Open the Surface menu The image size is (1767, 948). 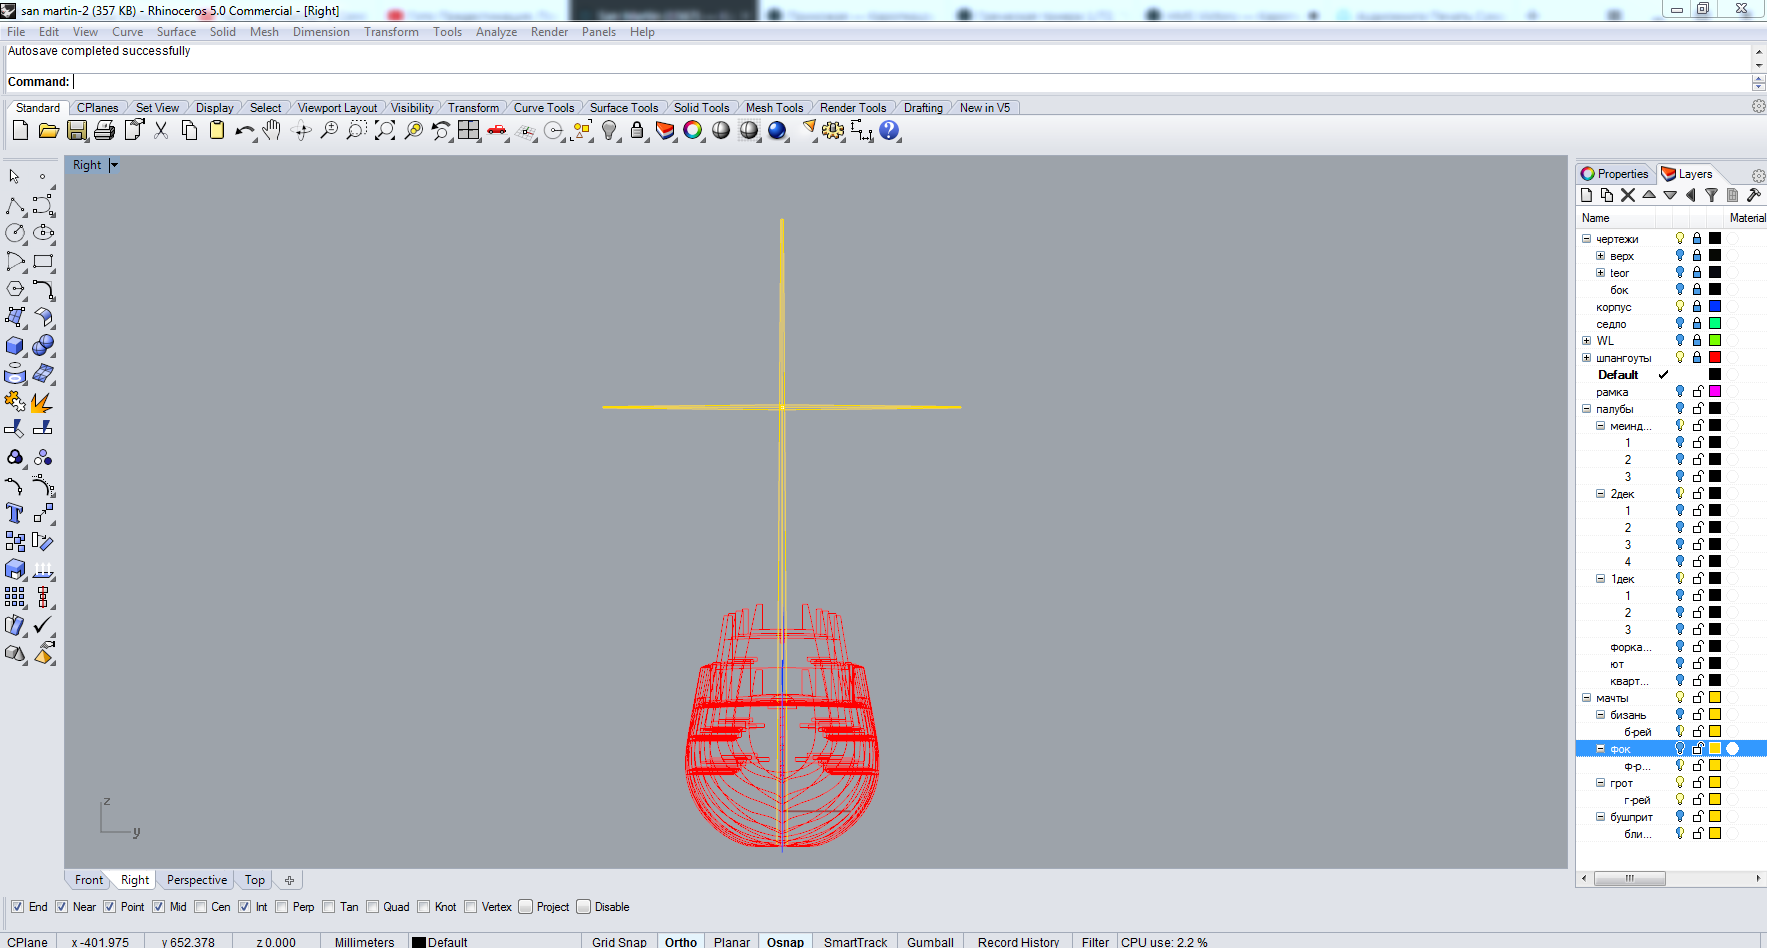point(176,32)
